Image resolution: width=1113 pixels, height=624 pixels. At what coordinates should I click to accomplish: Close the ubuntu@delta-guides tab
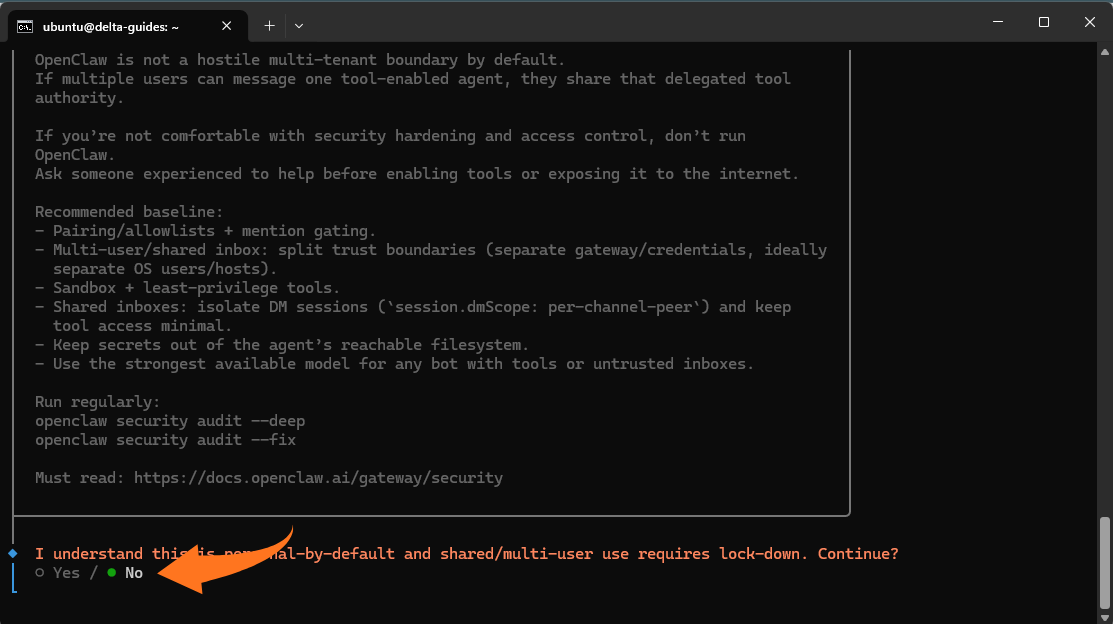coord(232,27)
